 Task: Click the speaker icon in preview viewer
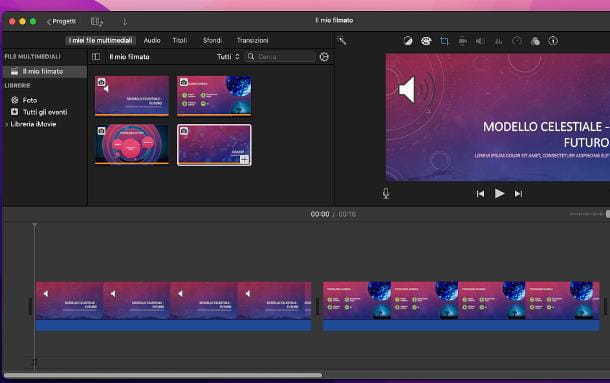coord(416,90)
